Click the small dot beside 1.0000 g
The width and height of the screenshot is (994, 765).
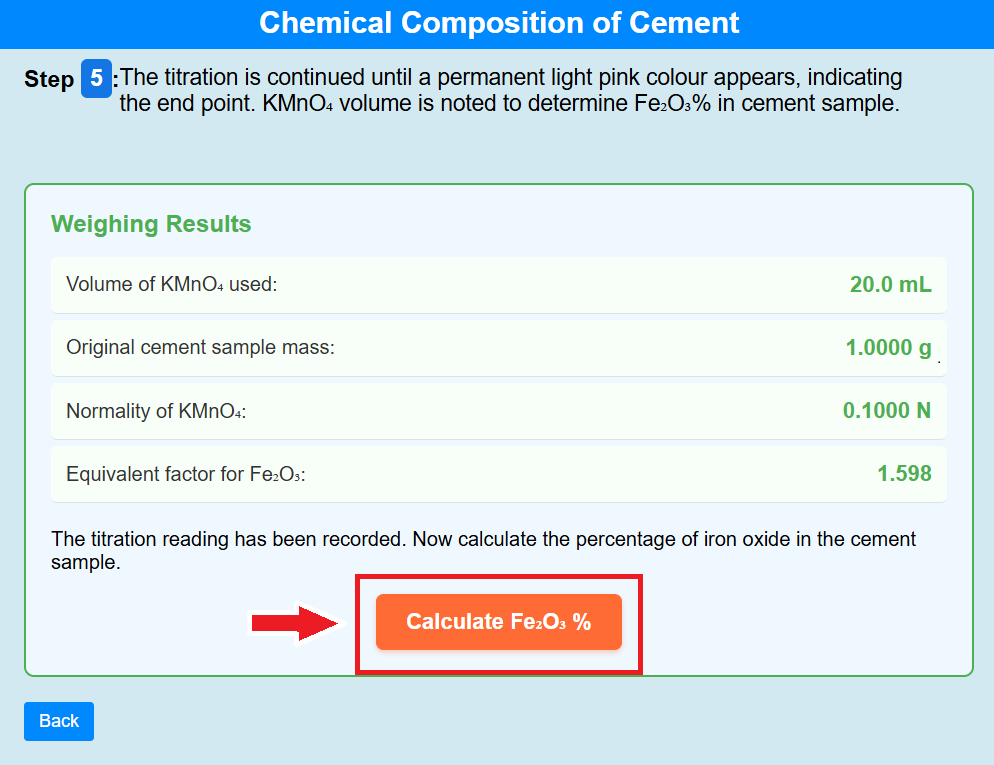(939, 360)
